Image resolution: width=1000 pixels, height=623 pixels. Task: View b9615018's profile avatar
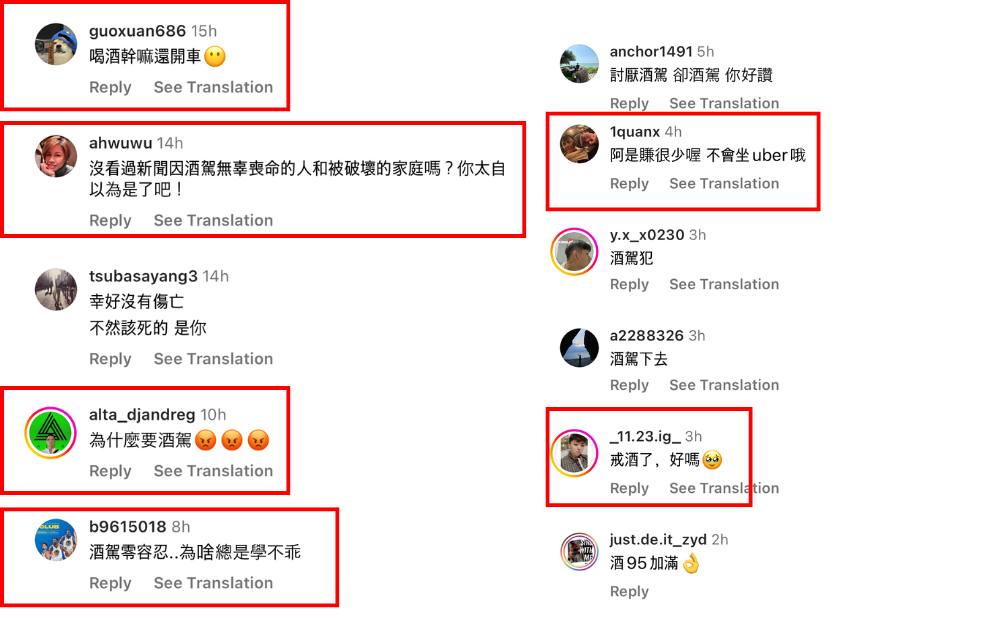pos(56,539)
